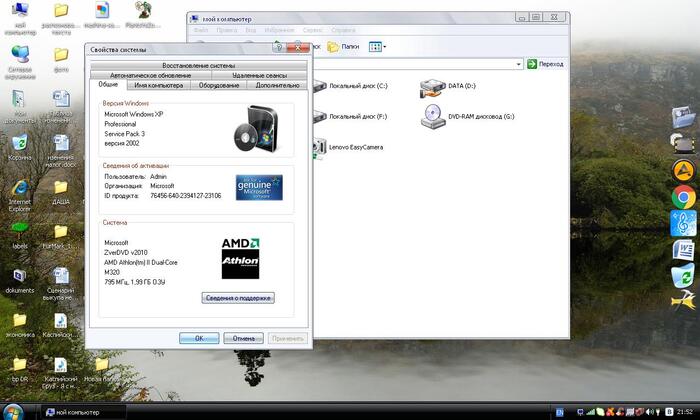The image size is (700, 420).
Task: Expand the view mode dropdown in the toolbar
Action: click(384, 46)
